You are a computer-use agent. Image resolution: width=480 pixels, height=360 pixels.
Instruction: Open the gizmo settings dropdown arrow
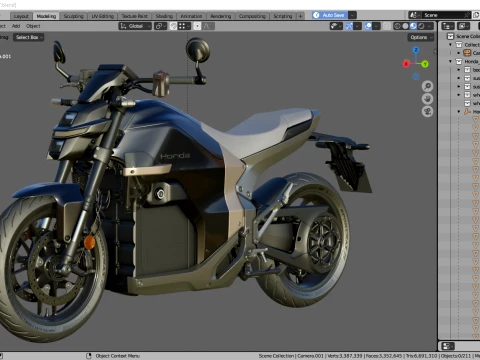(358, 26)
